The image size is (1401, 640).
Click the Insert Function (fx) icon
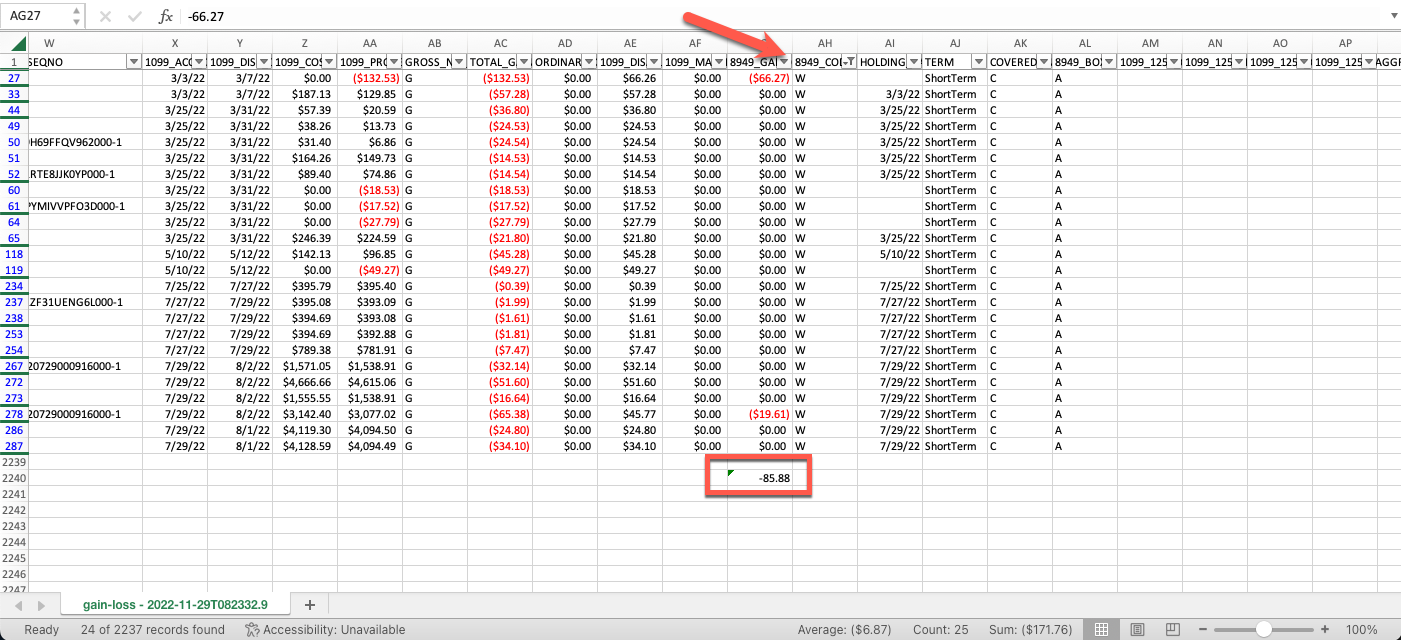165,15
